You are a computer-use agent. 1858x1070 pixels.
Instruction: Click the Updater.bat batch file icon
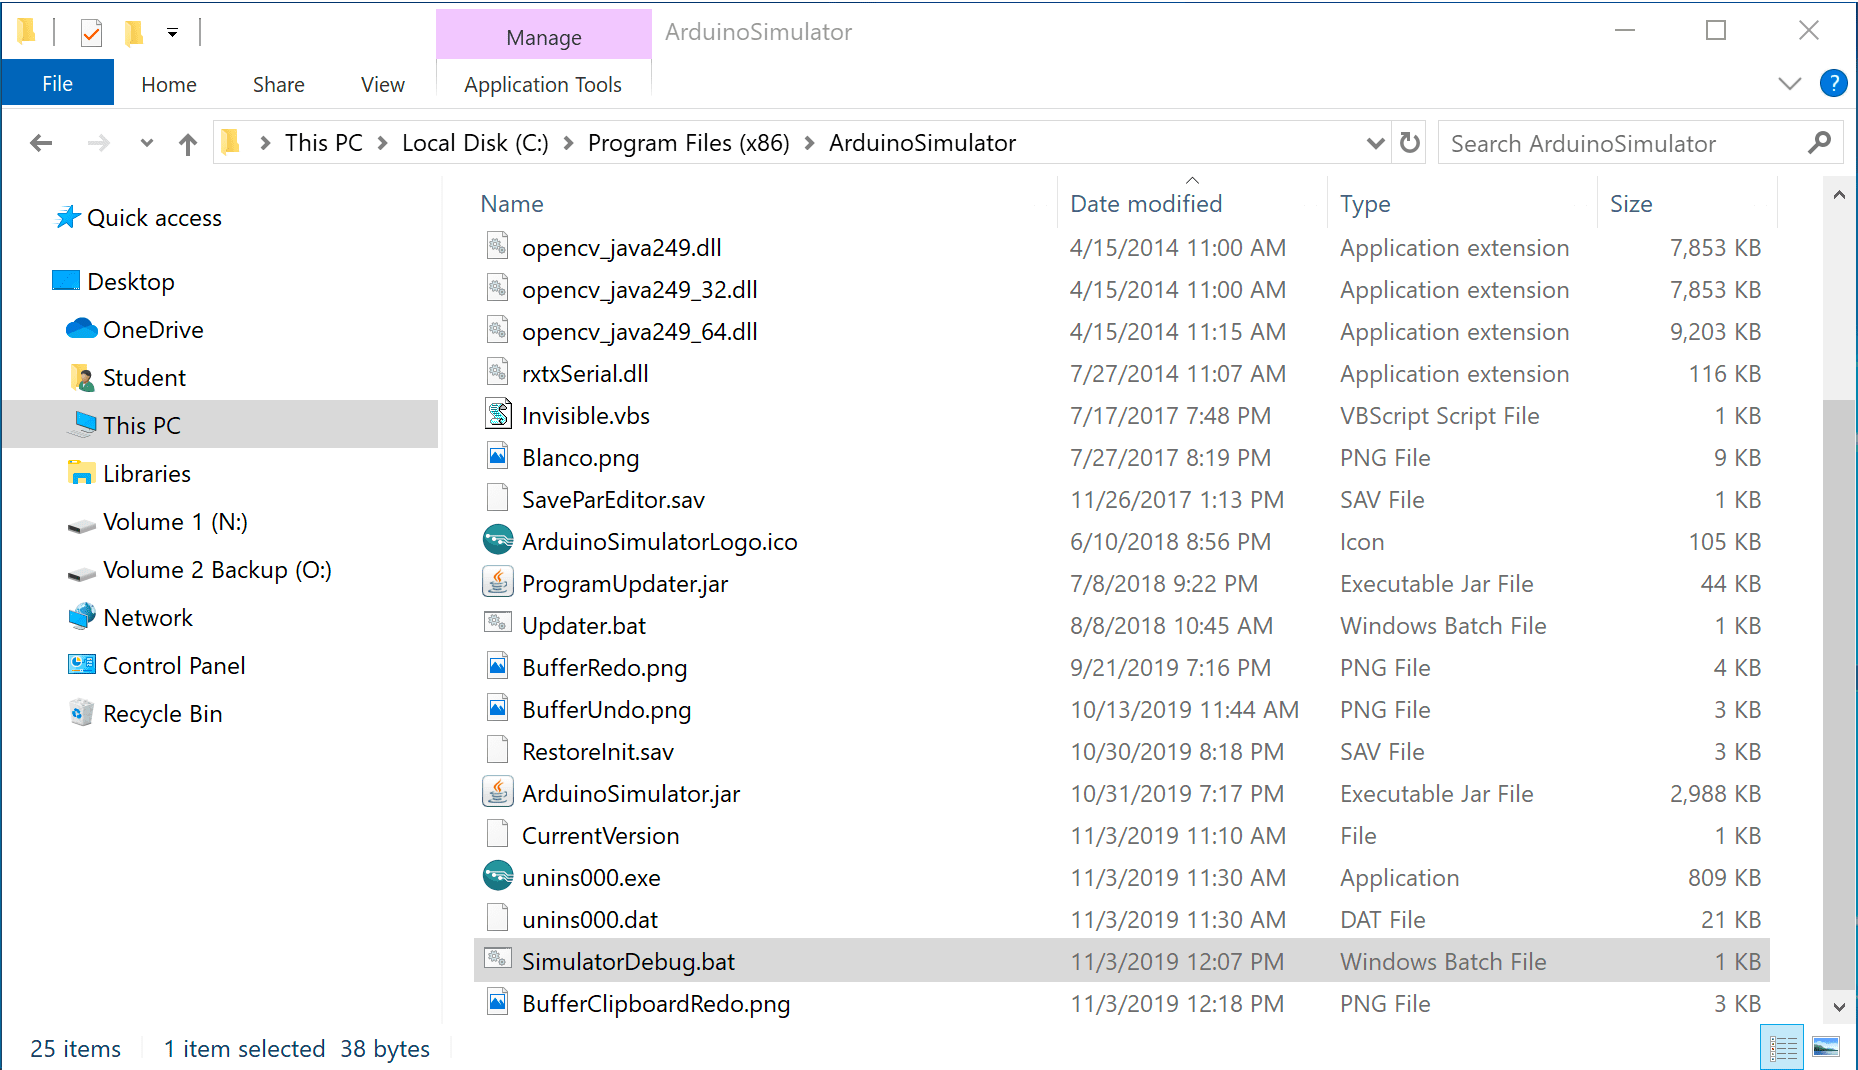click(x=497, y=624)
